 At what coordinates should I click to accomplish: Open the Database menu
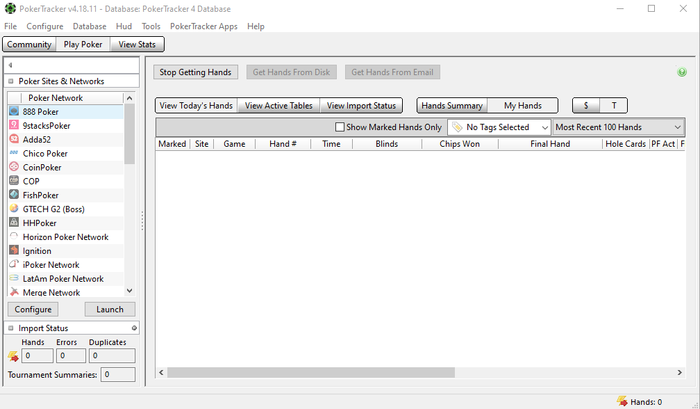(x=89, y=26)
